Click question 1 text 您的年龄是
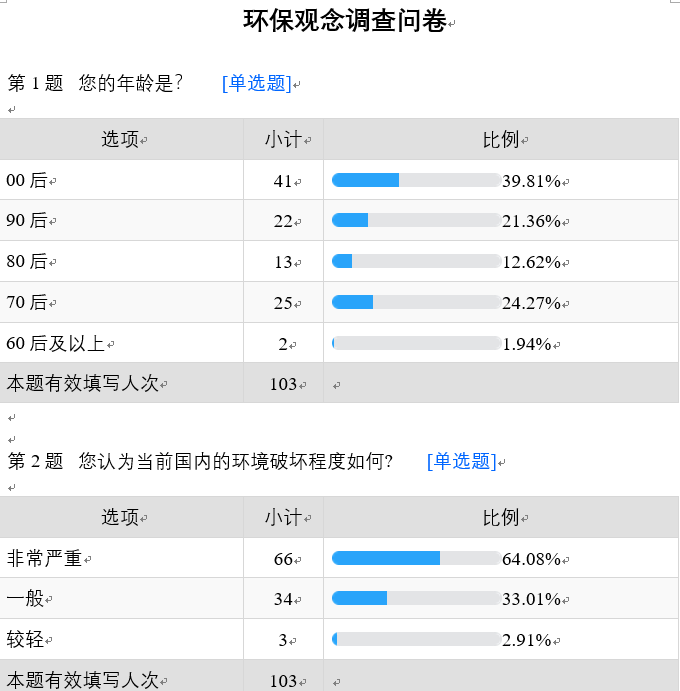This screenshot has height=691, width=680. point(130,84)
